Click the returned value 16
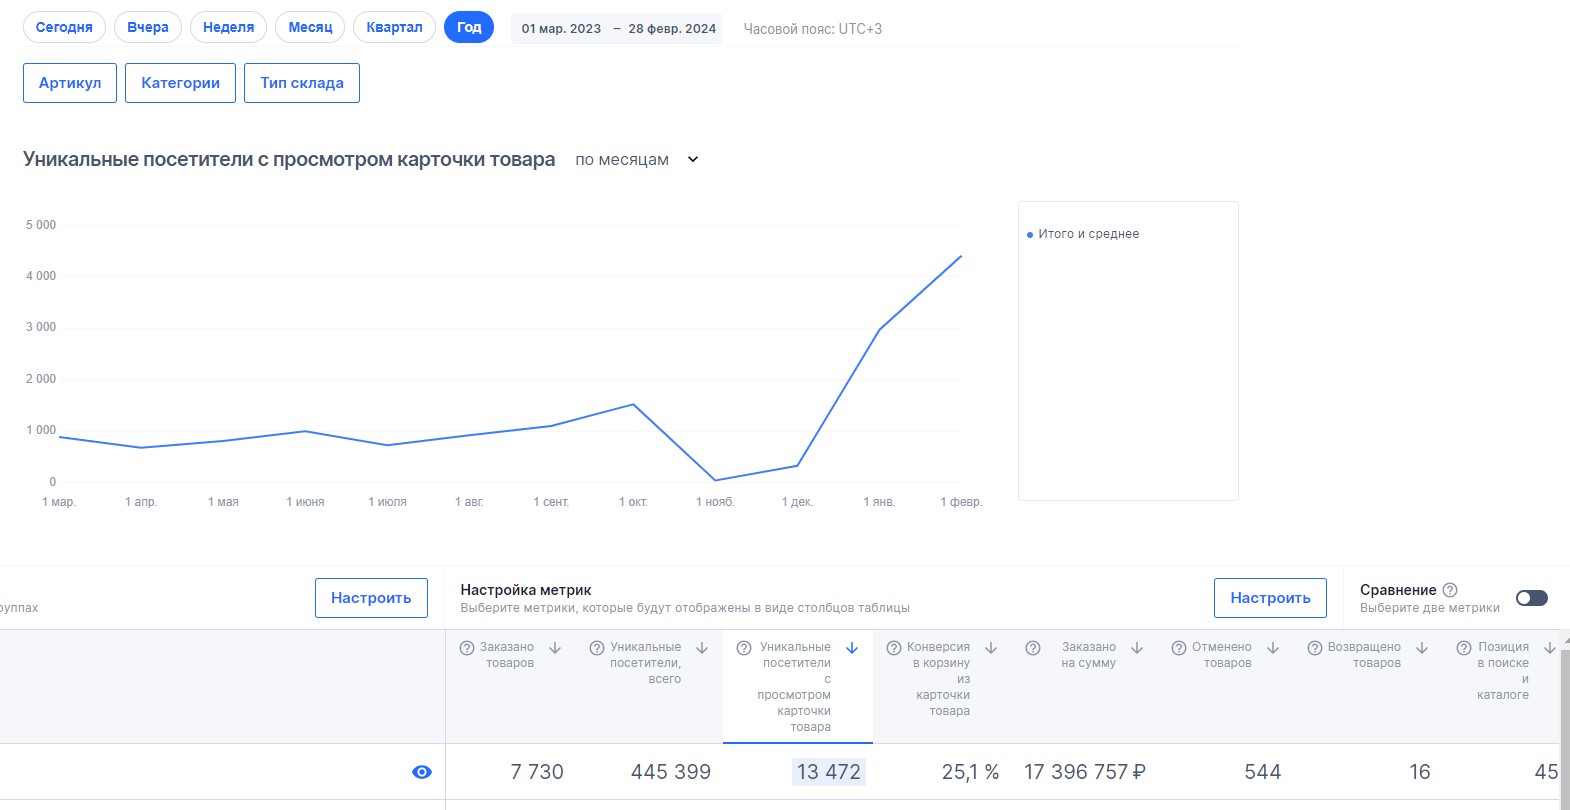This screenshot has width=1570, height=810. click(1420, 772)
